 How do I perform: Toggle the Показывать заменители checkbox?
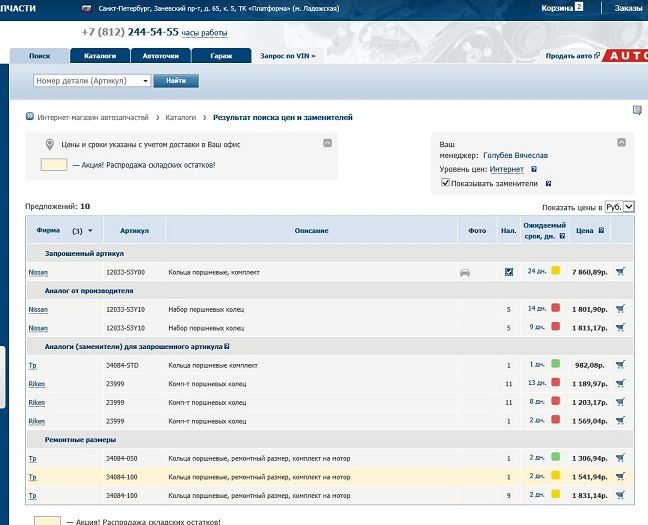pyautogui.click(x=445, y=184)
